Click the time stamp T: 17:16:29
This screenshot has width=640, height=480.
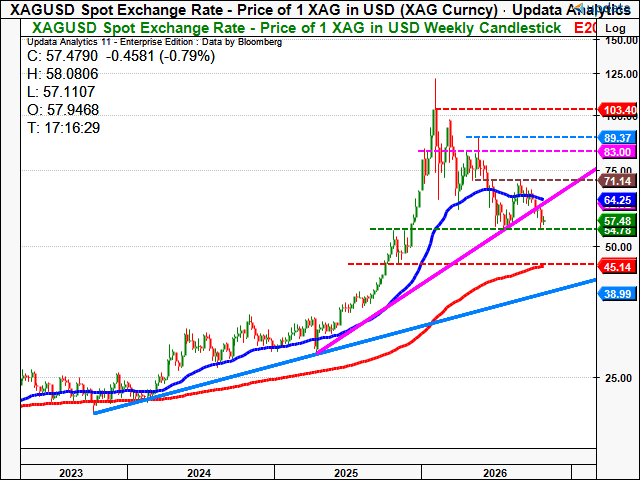tap(63, 128)
